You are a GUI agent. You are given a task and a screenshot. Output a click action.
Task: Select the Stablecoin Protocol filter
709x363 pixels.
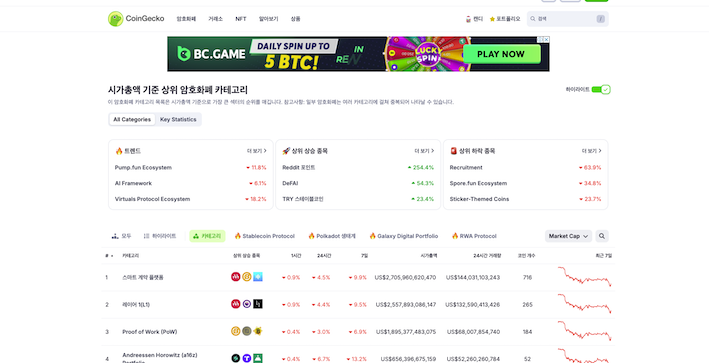(x=265, y=236)
